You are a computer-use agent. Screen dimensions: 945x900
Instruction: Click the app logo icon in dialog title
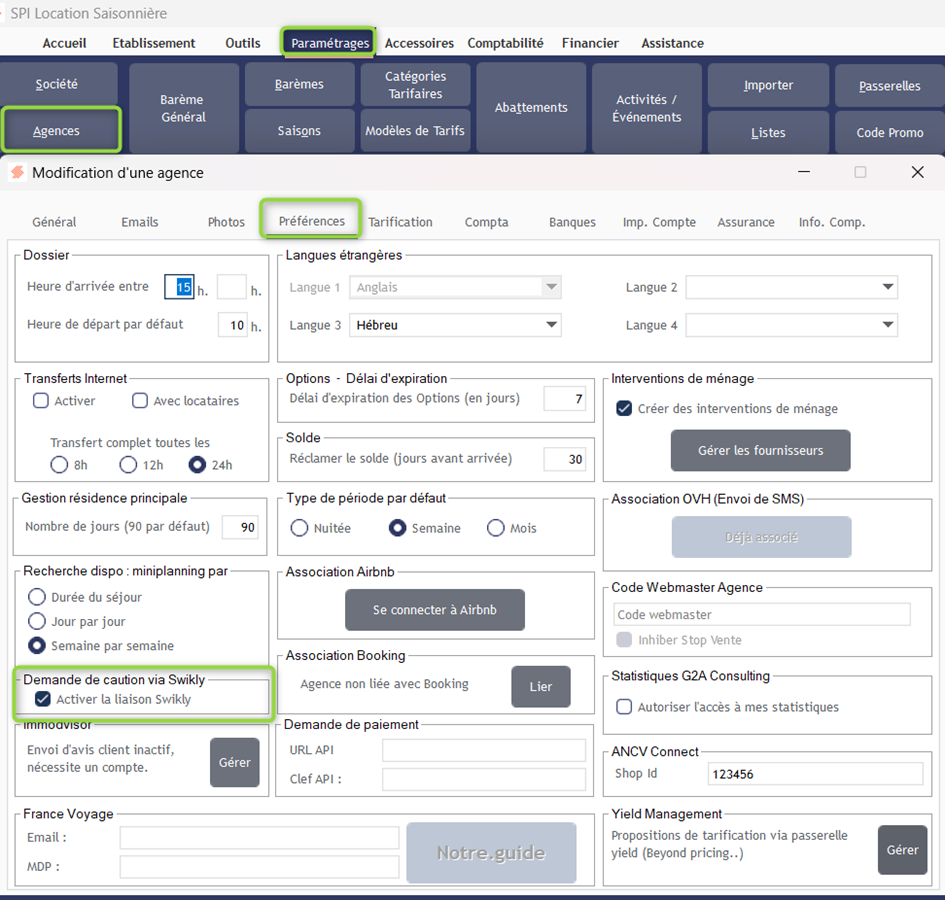[x=17, y=172]
